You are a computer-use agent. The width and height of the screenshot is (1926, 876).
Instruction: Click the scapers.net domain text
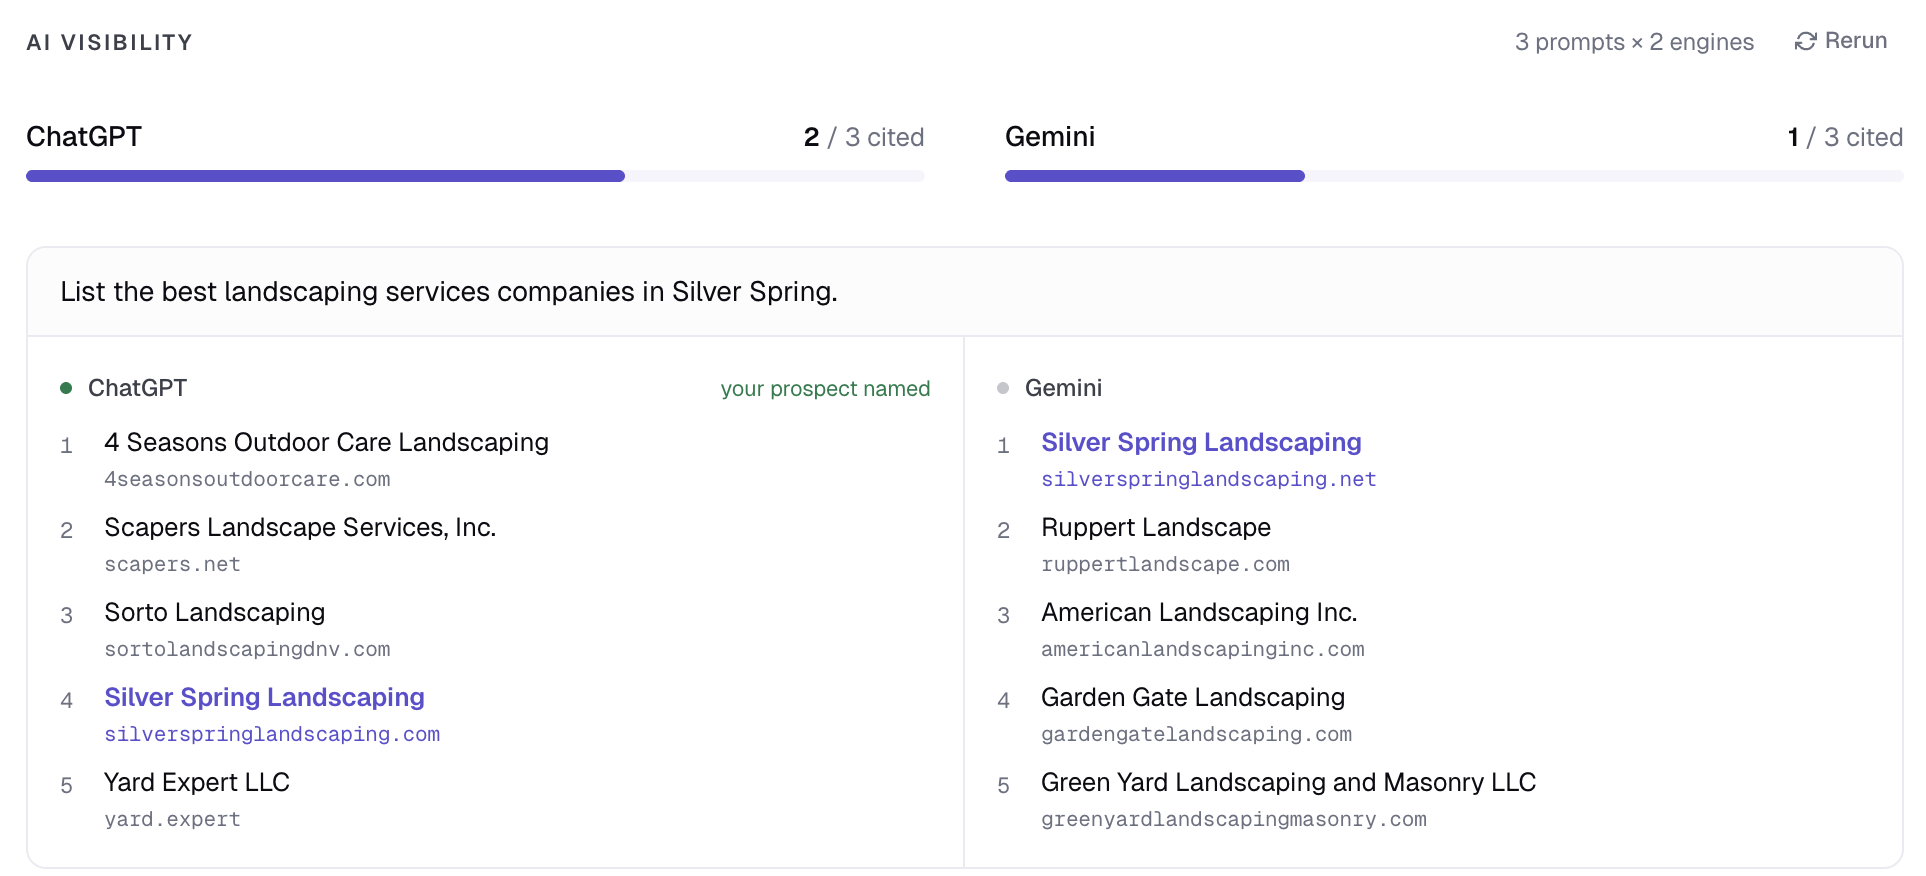coord(172,565)
